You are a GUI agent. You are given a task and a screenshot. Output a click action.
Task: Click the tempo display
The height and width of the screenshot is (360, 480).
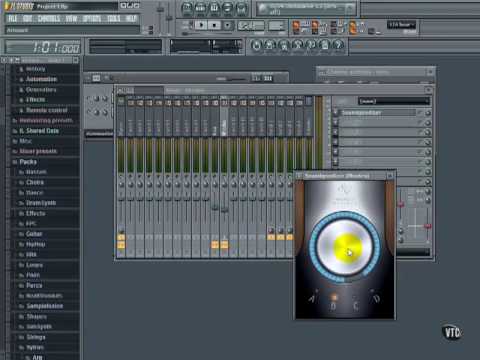tap(251, 25)
